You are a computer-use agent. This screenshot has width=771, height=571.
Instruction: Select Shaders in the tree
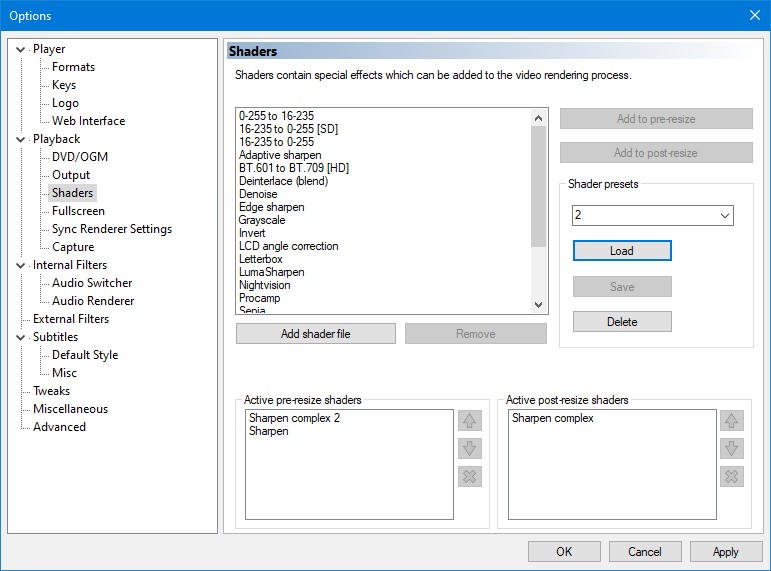(72, 193)
